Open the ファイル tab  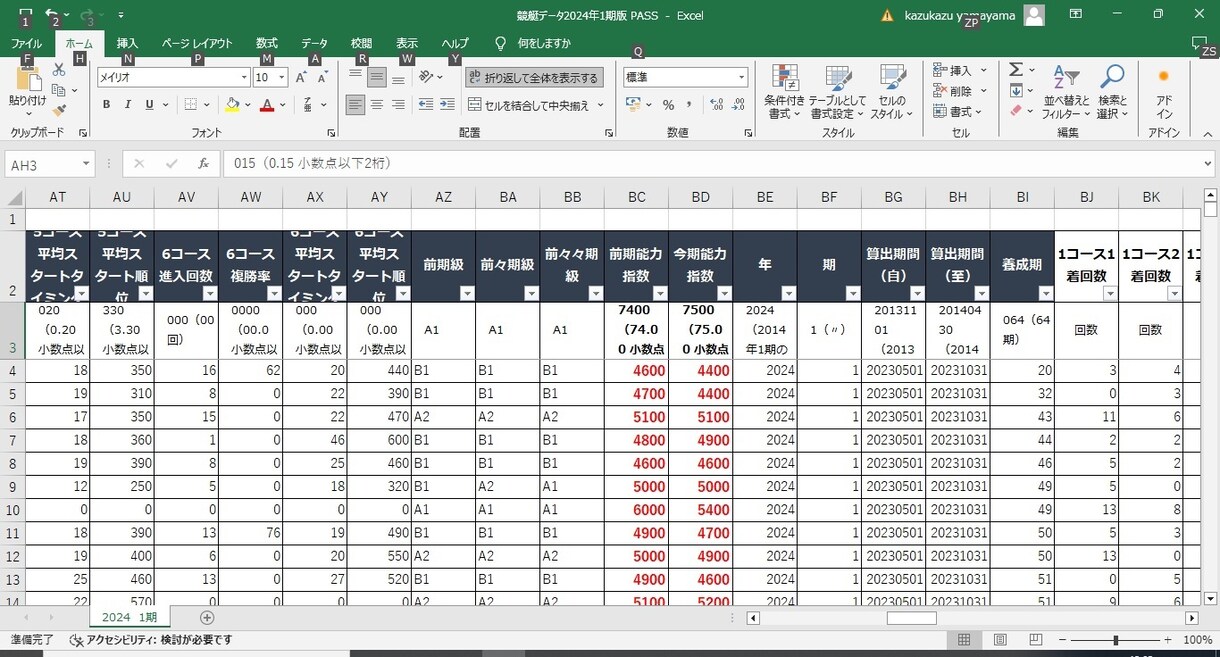click(26, 43)
